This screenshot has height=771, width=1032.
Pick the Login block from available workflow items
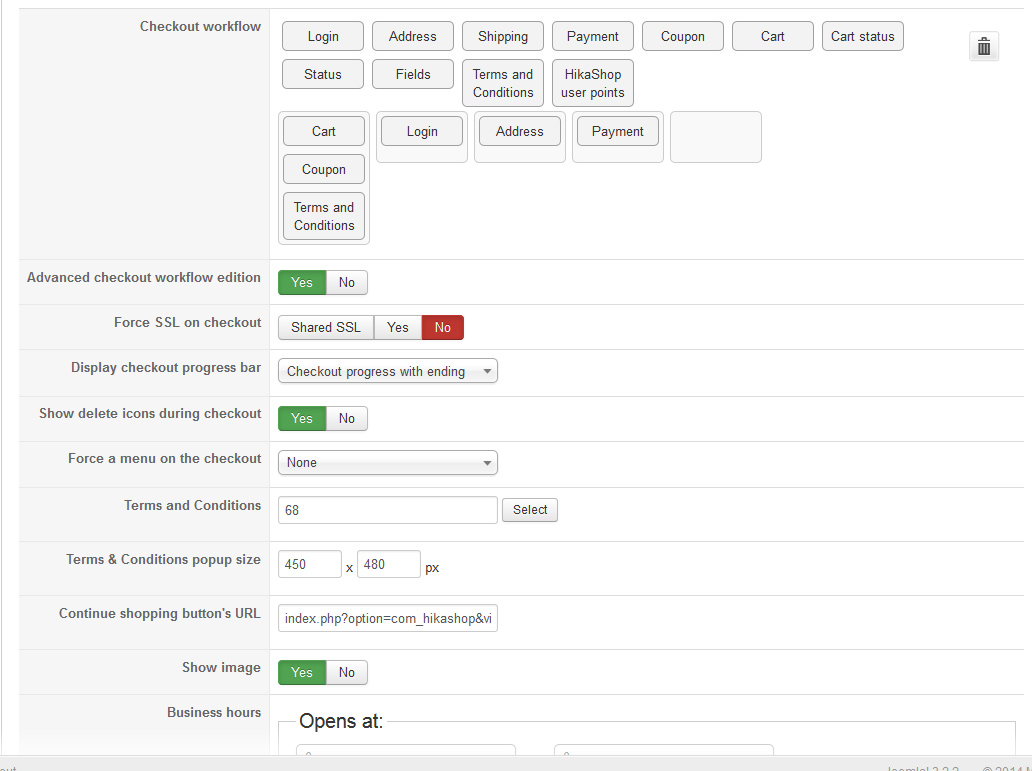[322, 36]
